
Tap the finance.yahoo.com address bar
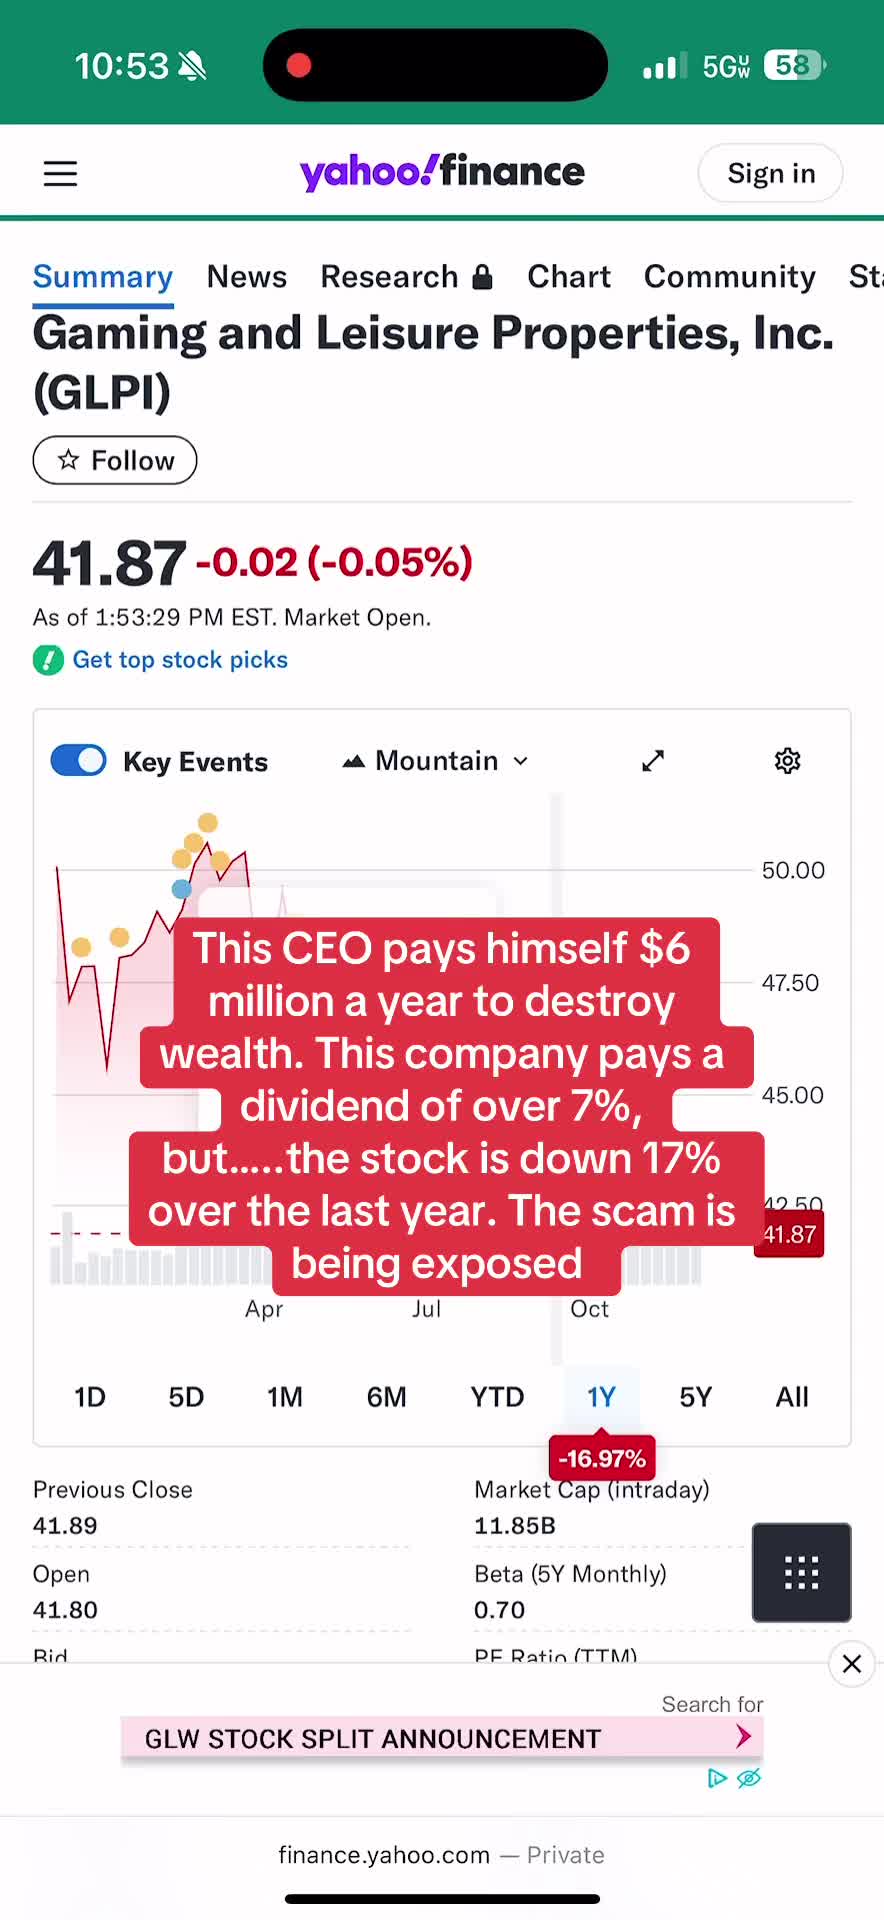pyautogui.click(x=441, y=1855)
